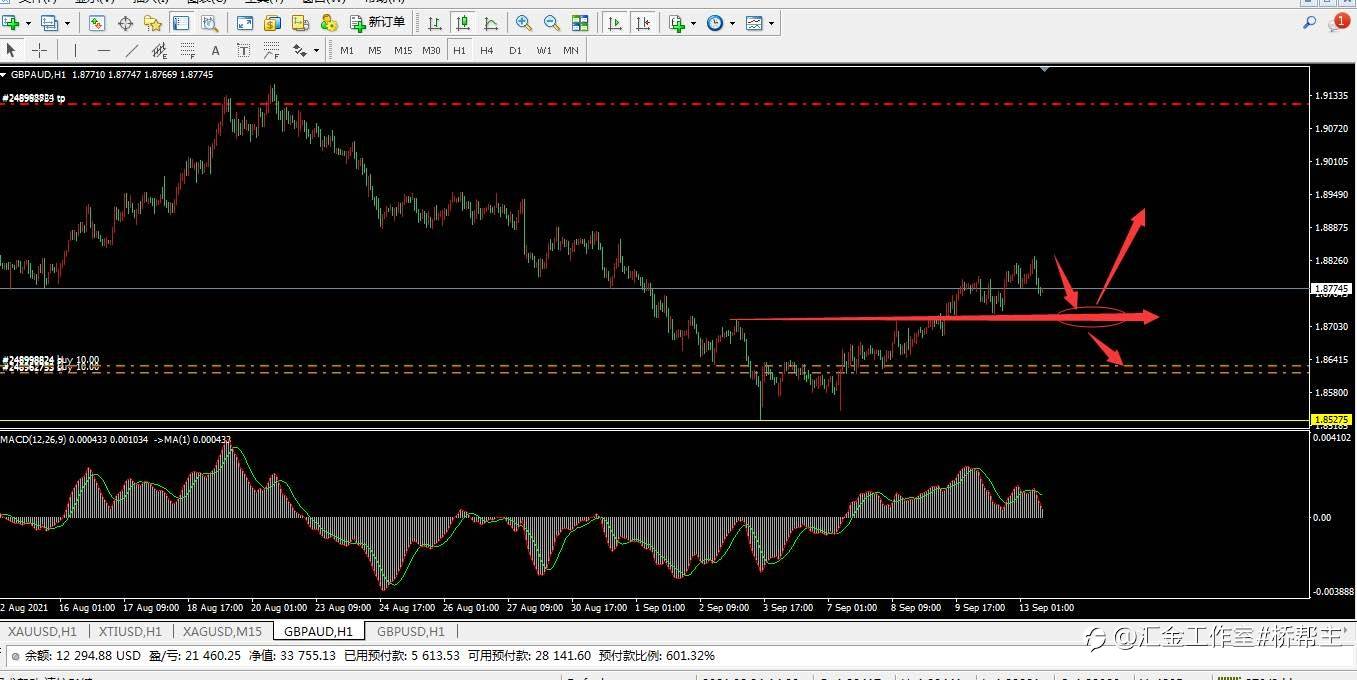Switch to M5 timeframe
This screenshot has height=680, width=1357.
tap(374, 50)
